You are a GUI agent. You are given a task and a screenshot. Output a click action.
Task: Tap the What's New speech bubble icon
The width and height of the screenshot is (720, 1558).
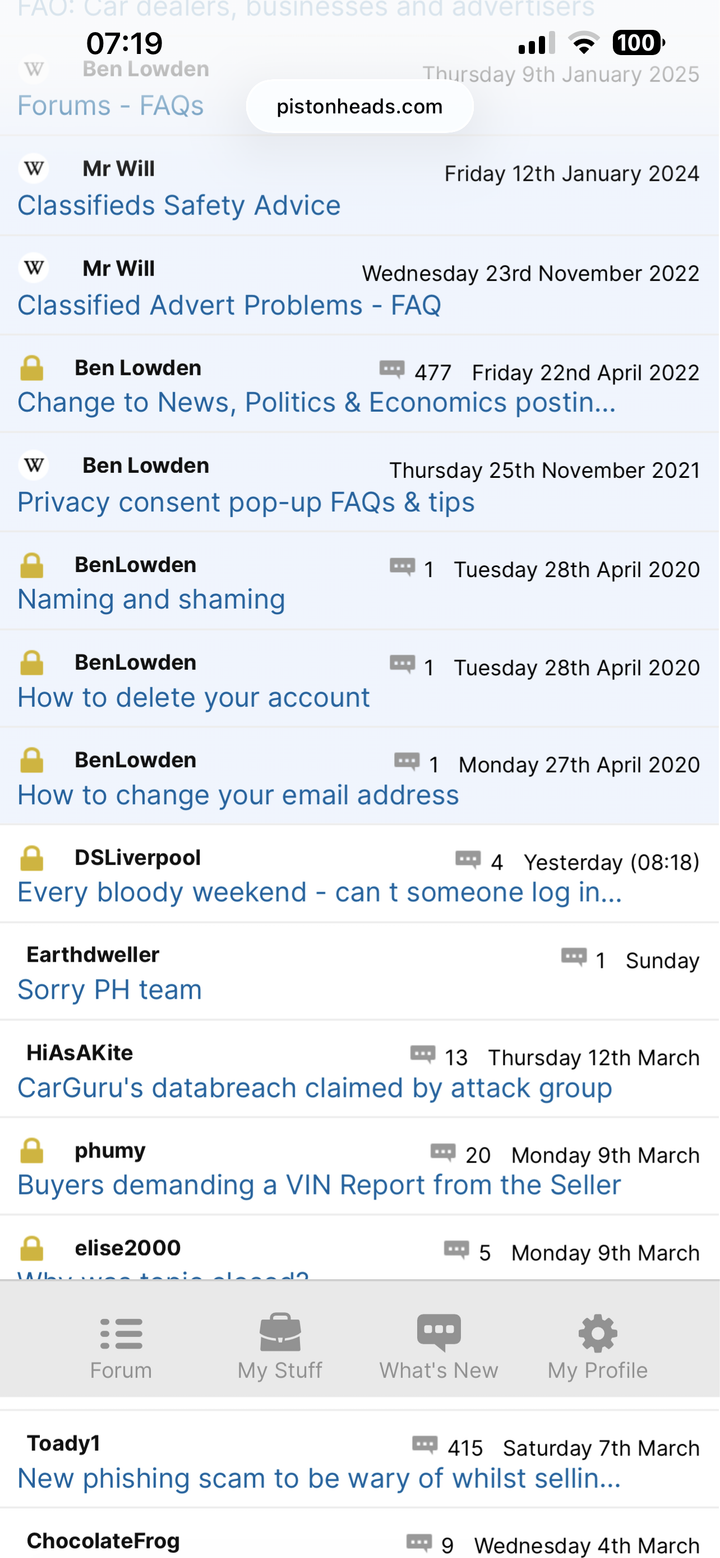pyautogui.click(x=438, y=1334)
